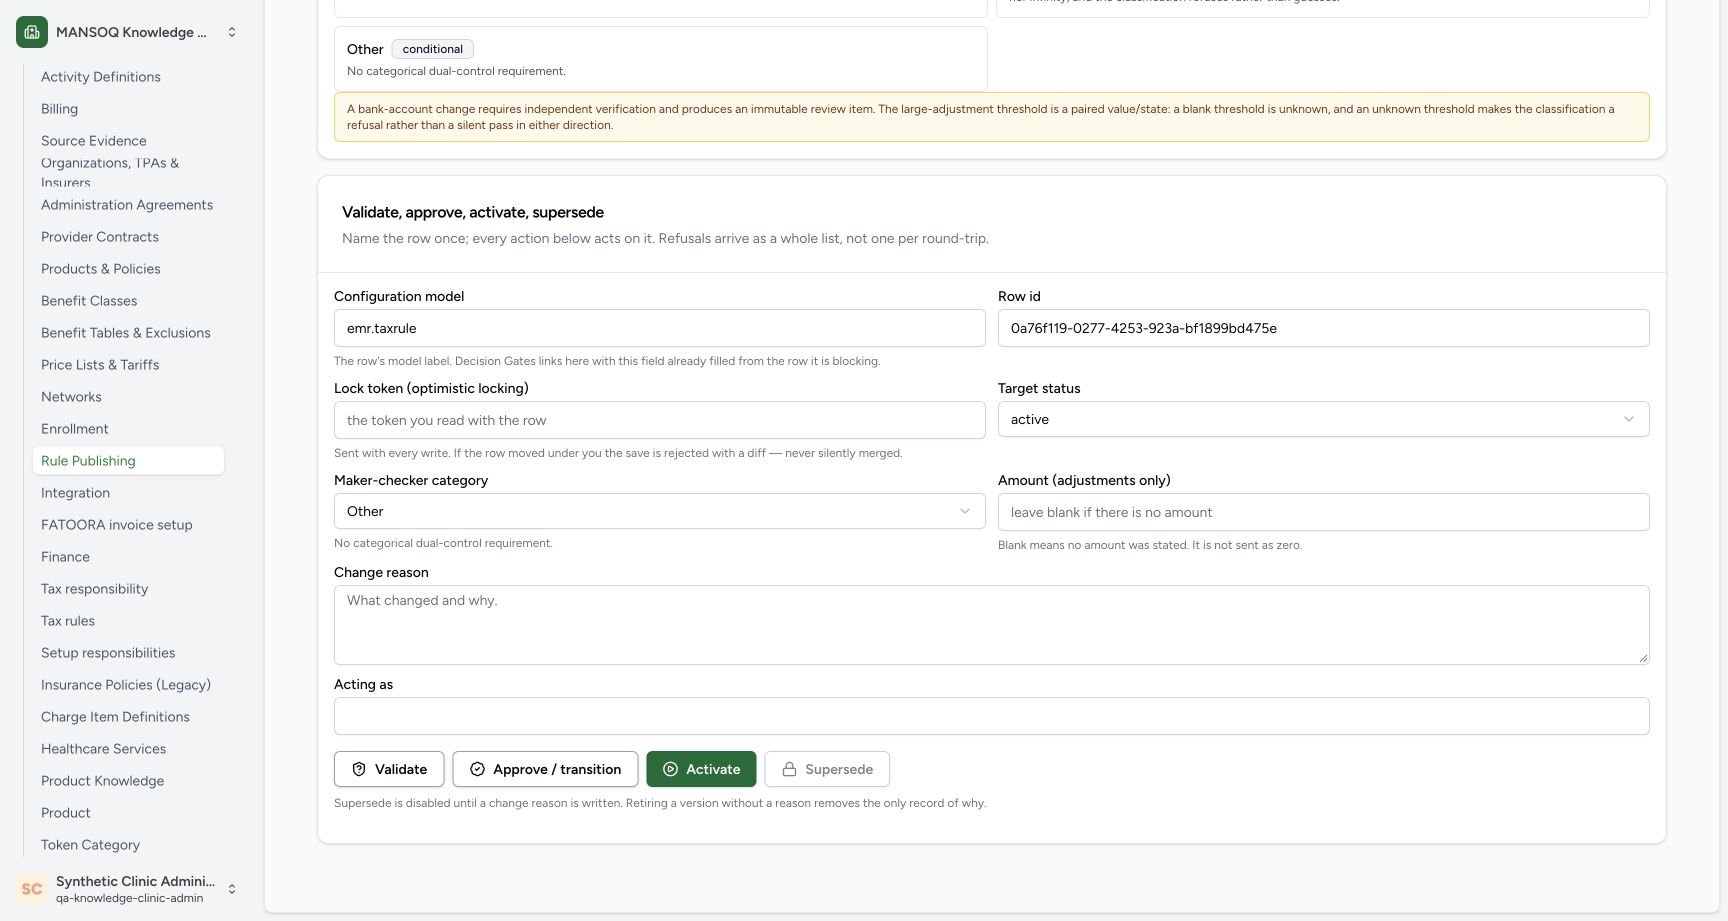Click into the Lock token field
The height and width of the screenshot is (921, 1728).
(659, 420)
